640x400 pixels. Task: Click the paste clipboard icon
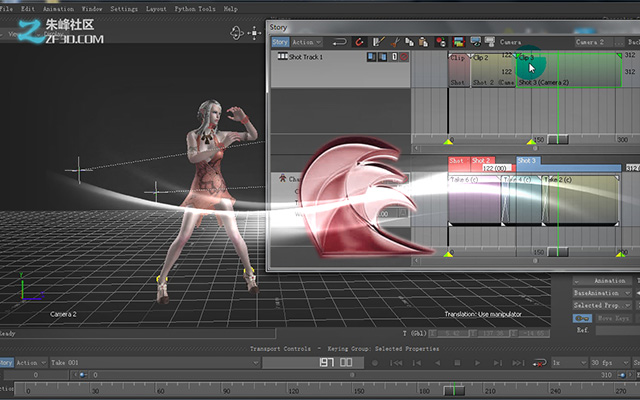423,42
